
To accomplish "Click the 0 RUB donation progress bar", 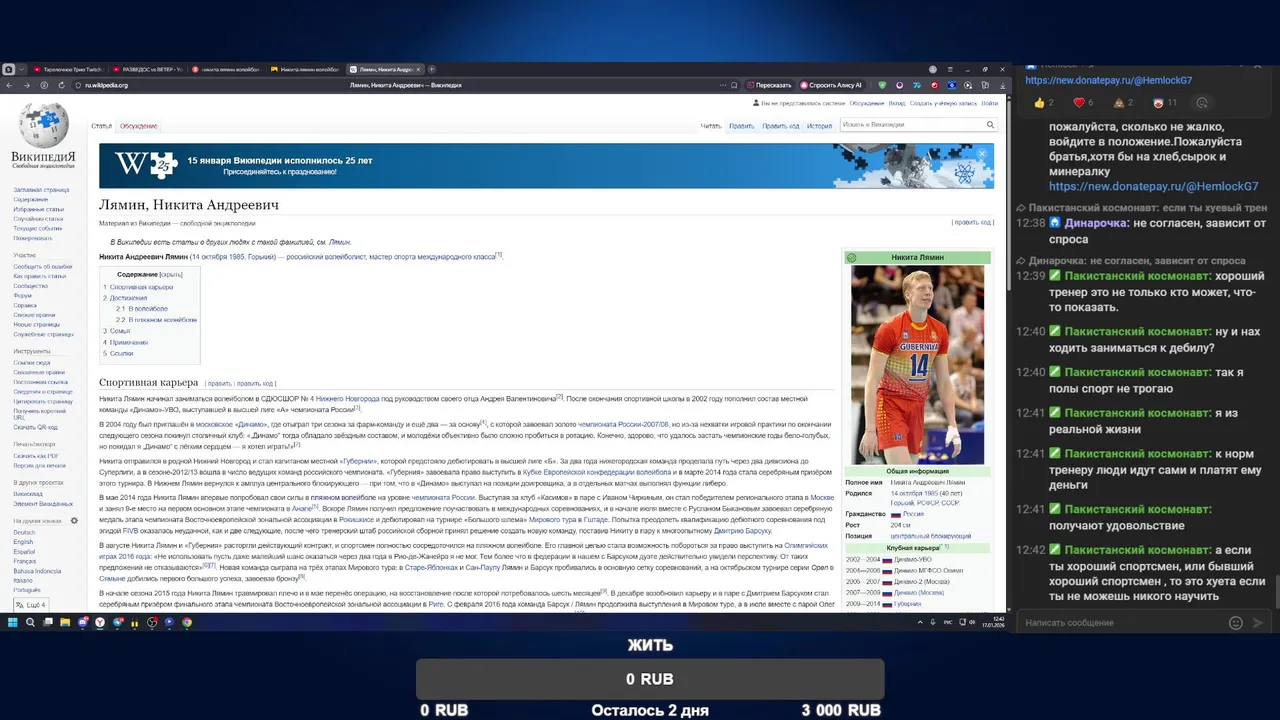I will [650, 679].
